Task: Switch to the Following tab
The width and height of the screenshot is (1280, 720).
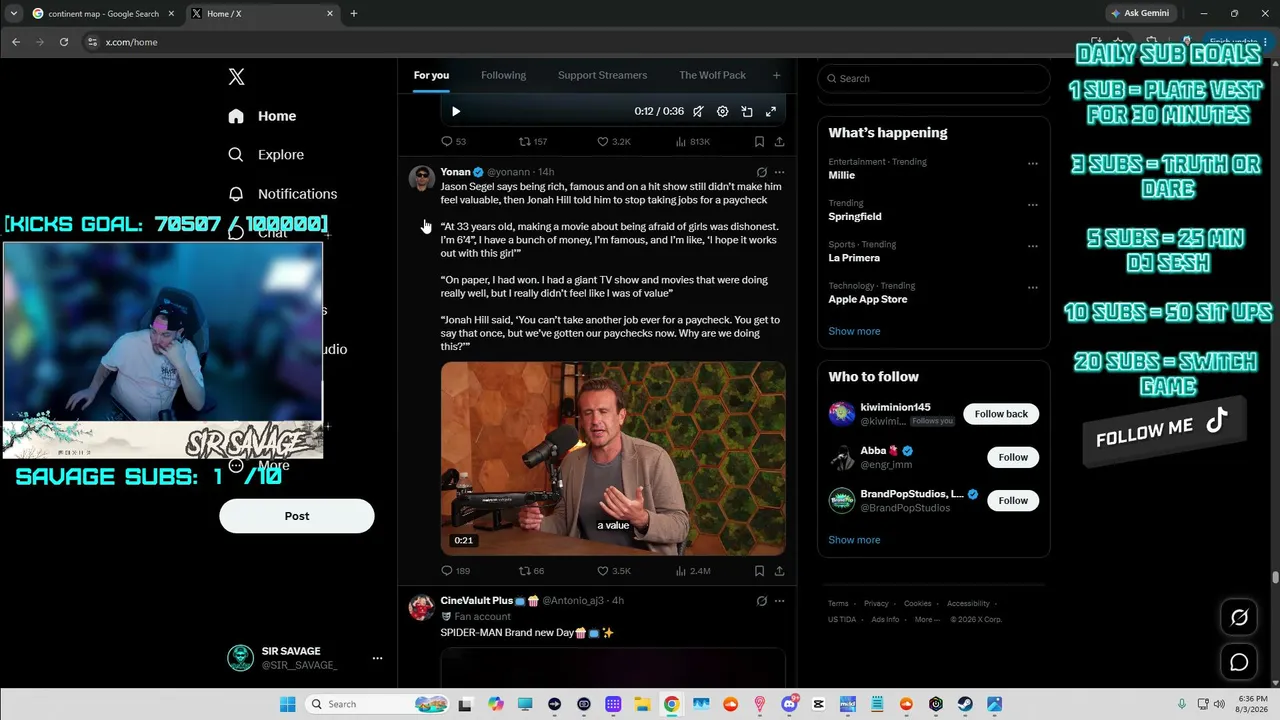Action: point(503,75)
